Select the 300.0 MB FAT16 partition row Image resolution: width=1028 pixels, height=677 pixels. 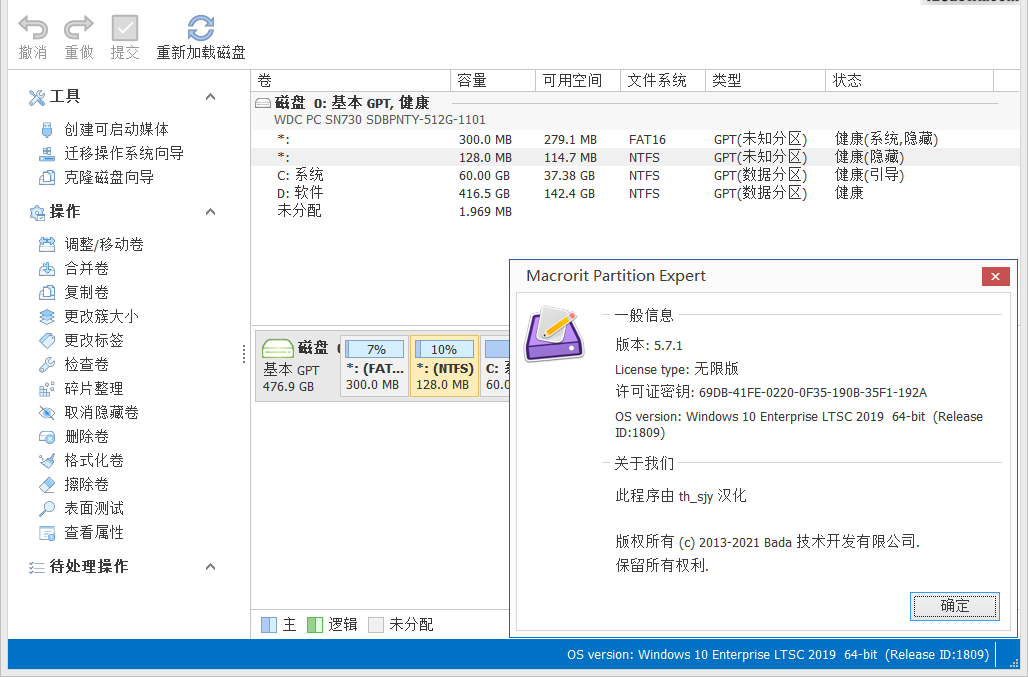tap(636, 140)
